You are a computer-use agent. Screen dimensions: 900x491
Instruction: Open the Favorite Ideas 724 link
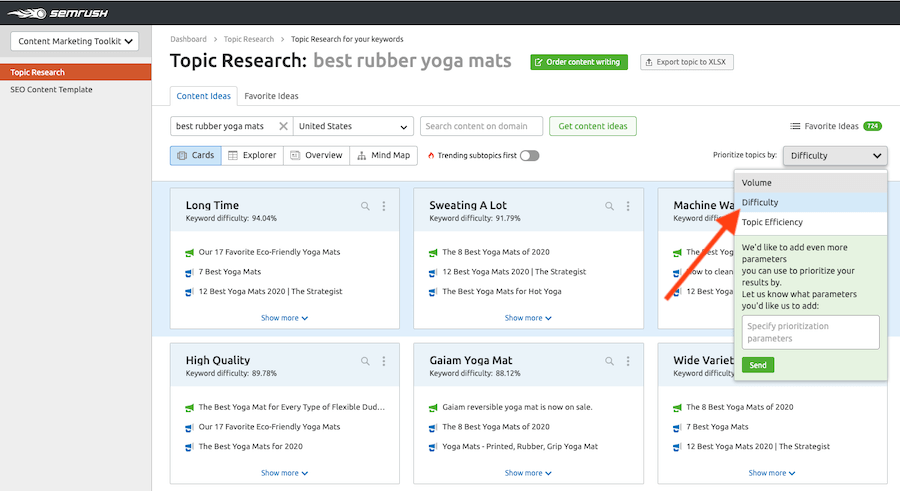pyautogui.click(x=836, y=126)
